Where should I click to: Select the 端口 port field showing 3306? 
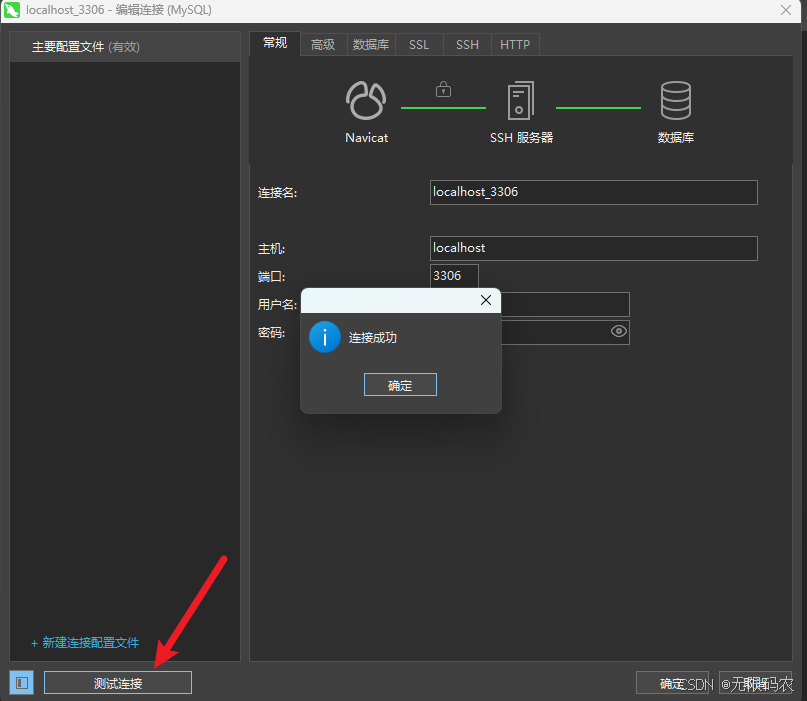[x=454, y=276]
